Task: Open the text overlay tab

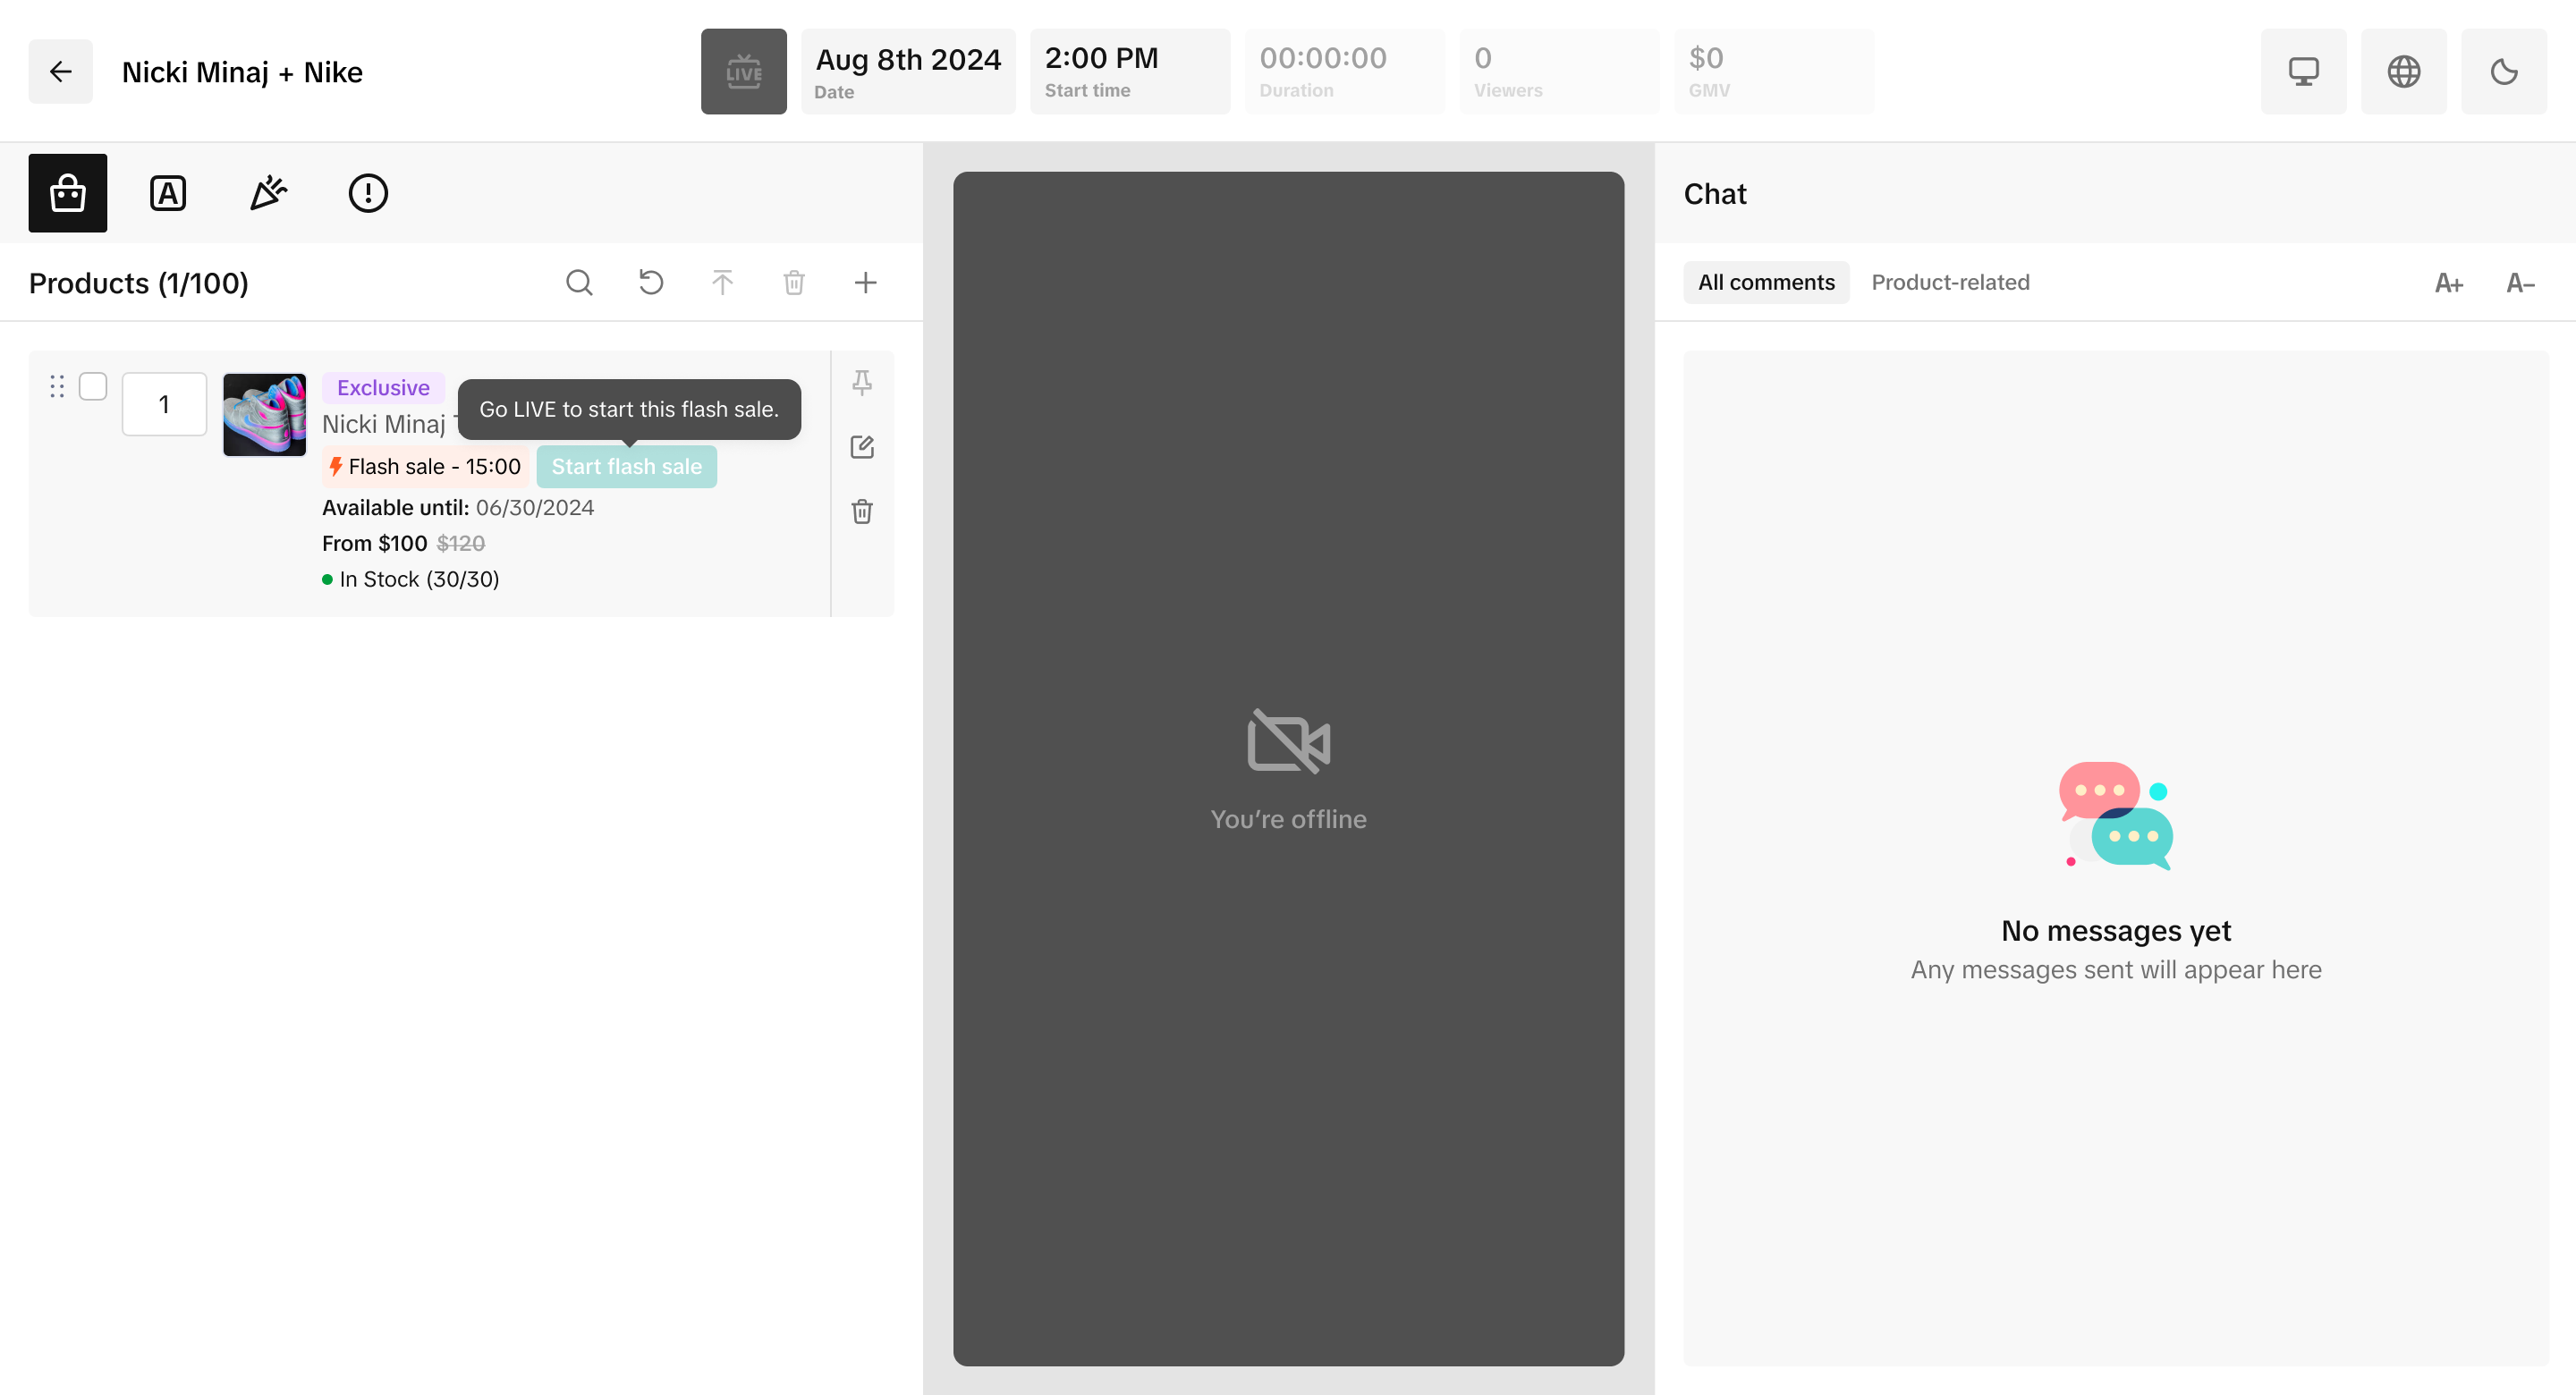Action: (x=167, y=193)
